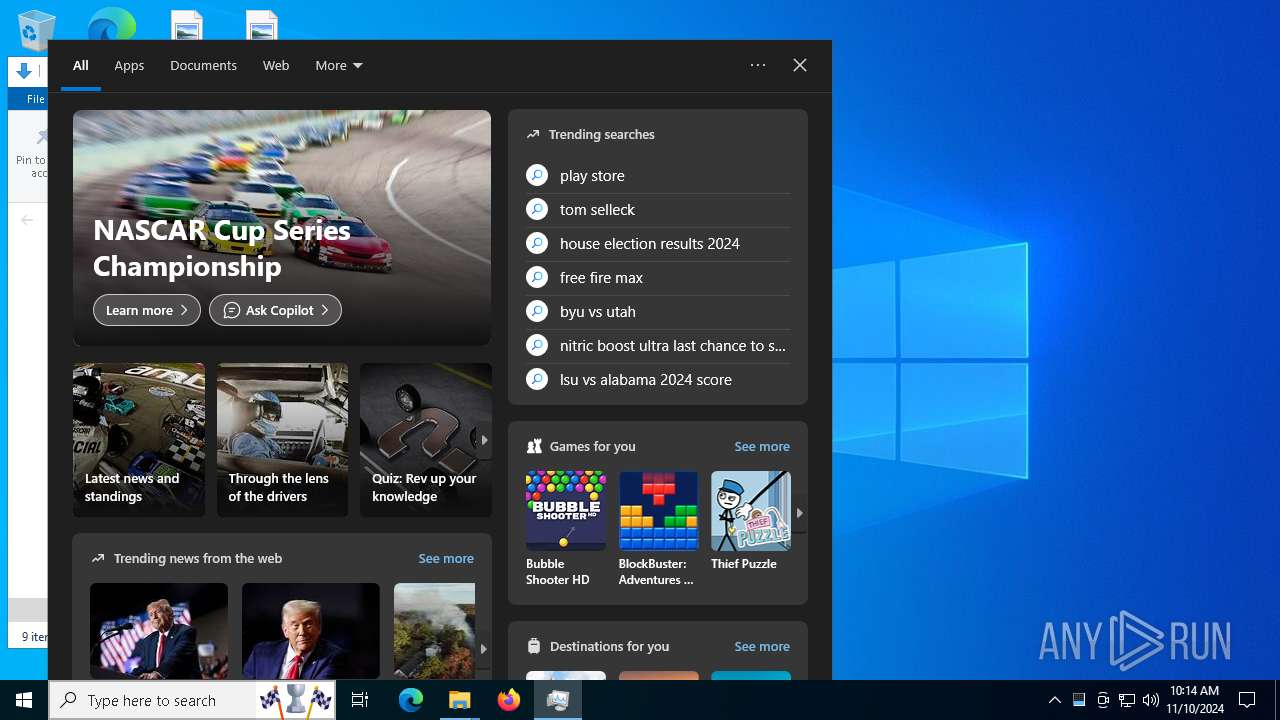Open NASCAR Cup Series Championship headline
The width and height of the screenshot is (1280, 720).
click(x=222, y=248)
